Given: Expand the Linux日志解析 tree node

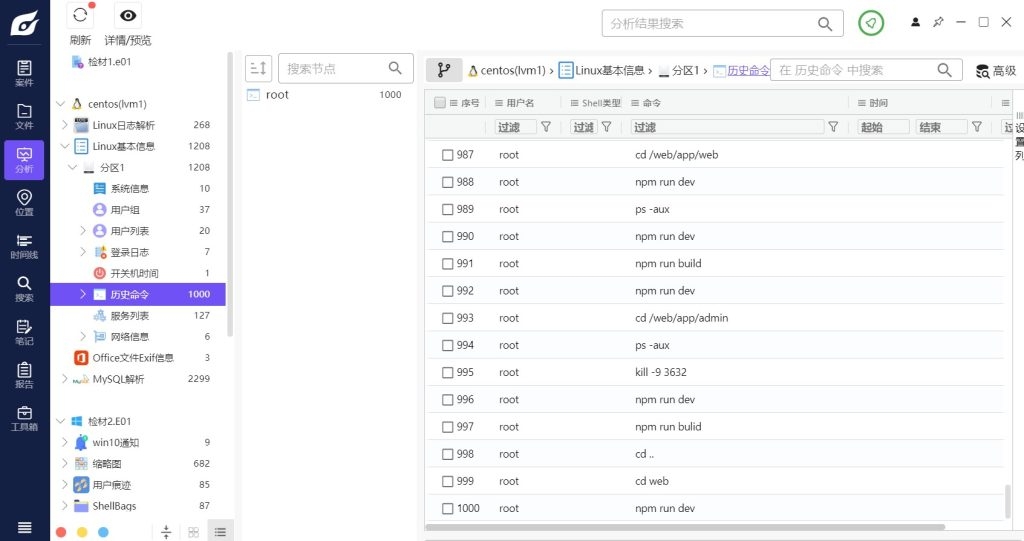Looking at the screenshot, I should click(x=65, y=125).
